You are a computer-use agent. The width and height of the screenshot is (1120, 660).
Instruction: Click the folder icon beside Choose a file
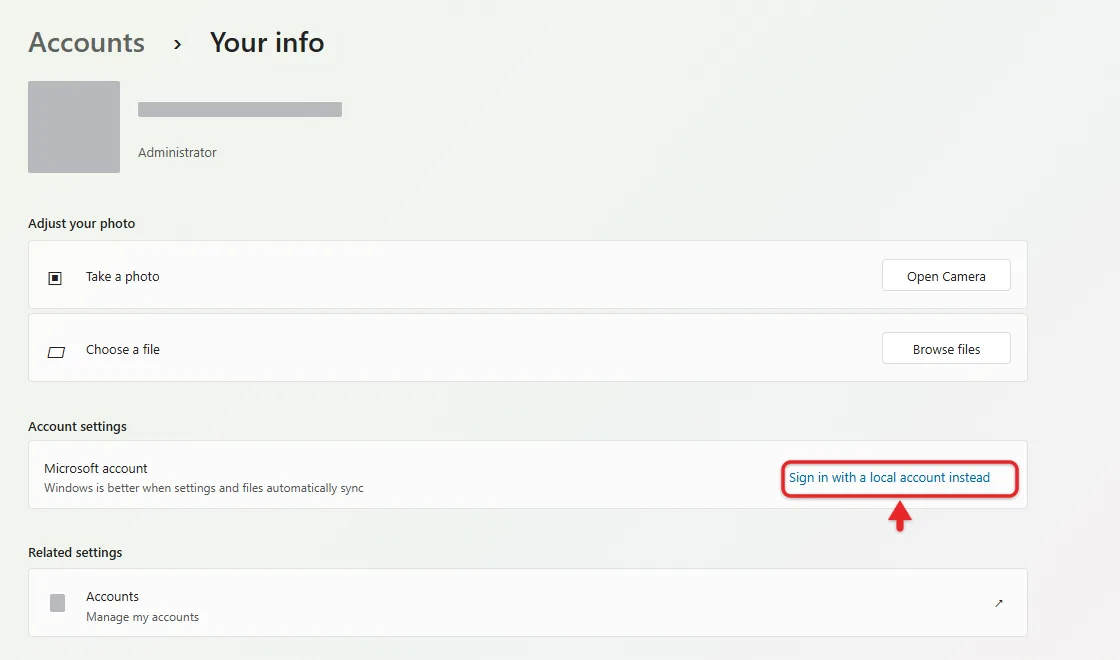point(56,351)
